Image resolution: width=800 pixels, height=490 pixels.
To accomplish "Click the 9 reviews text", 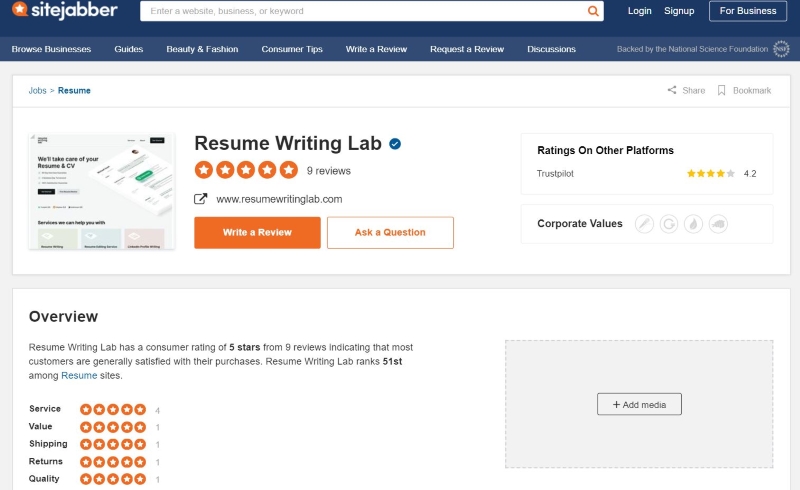I will click(x=329, y=170).
